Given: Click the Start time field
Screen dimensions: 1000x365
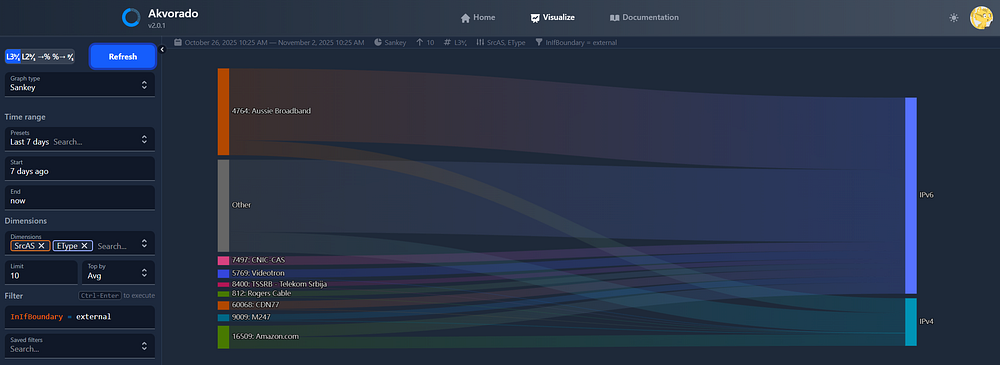Looking at the screenshot, I should point(80,168).
